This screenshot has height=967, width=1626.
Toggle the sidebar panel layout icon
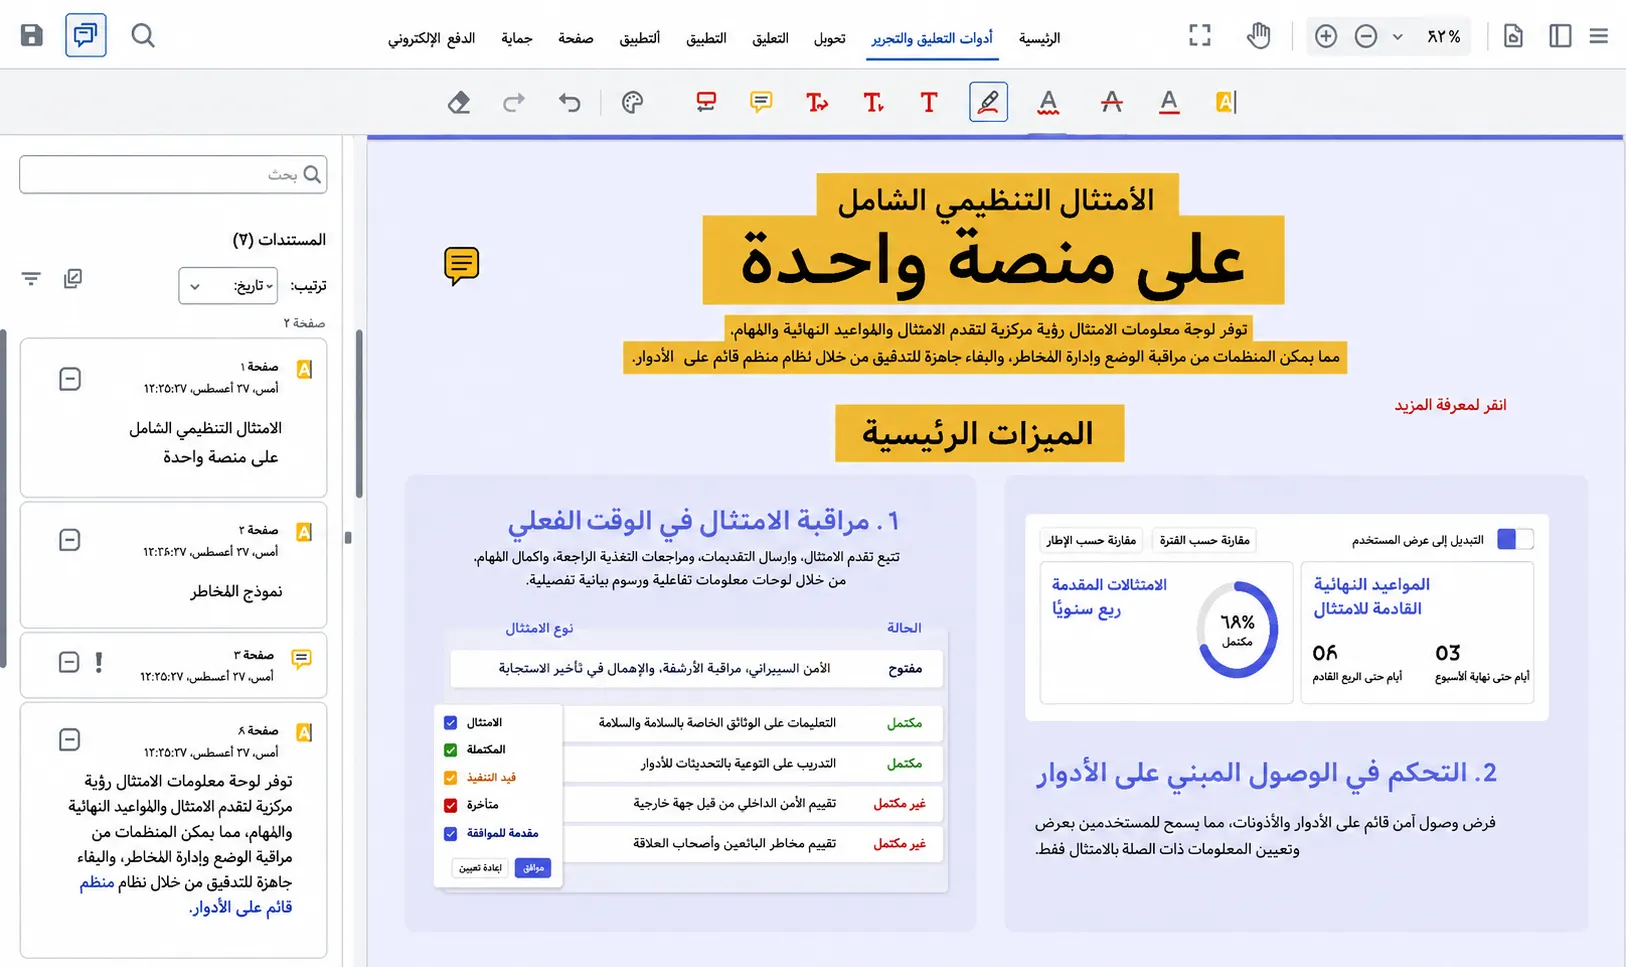pos(1560,36)
